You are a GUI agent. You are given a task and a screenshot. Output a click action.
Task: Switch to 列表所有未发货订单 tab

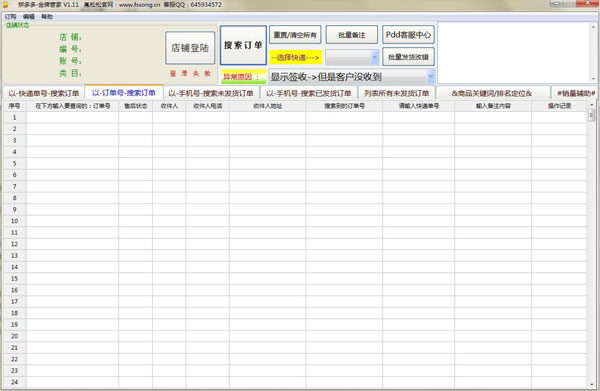pos(396,93)
